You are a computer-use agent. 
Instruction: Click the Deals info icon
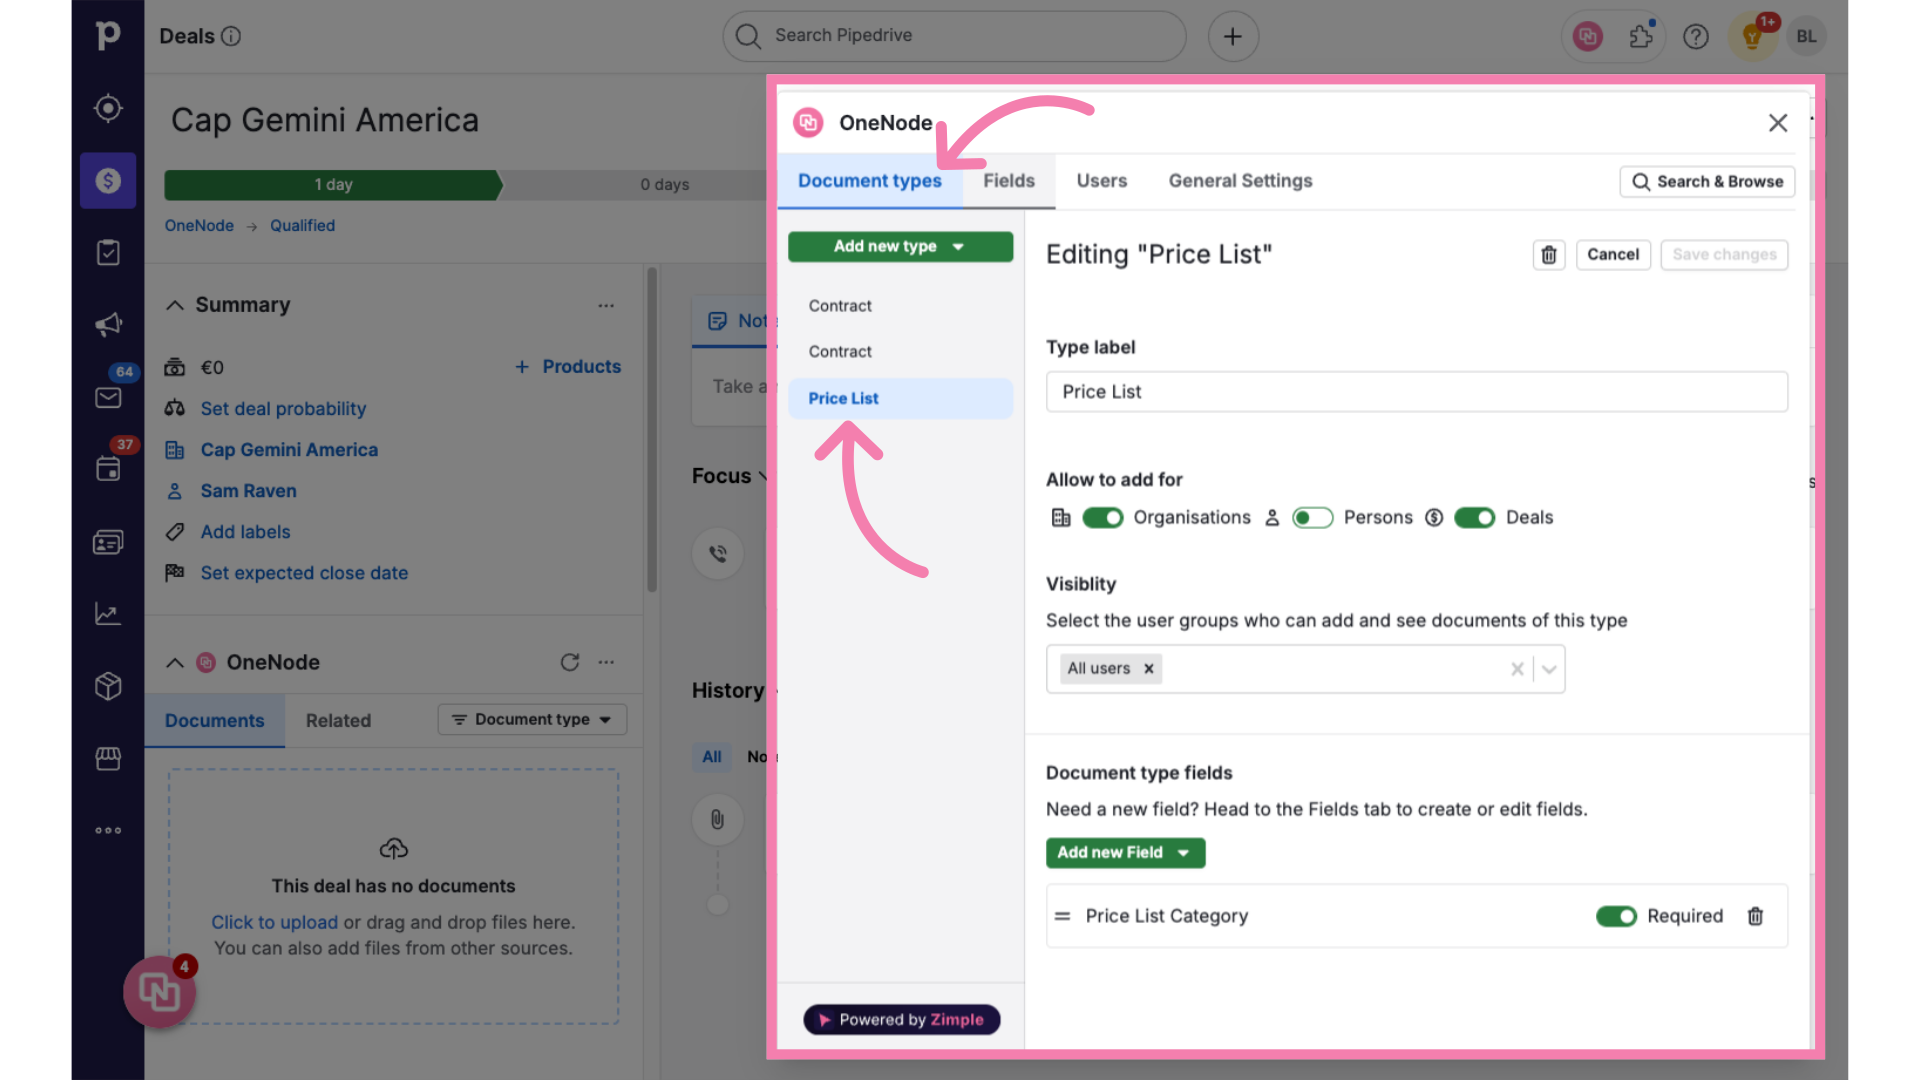231,36
